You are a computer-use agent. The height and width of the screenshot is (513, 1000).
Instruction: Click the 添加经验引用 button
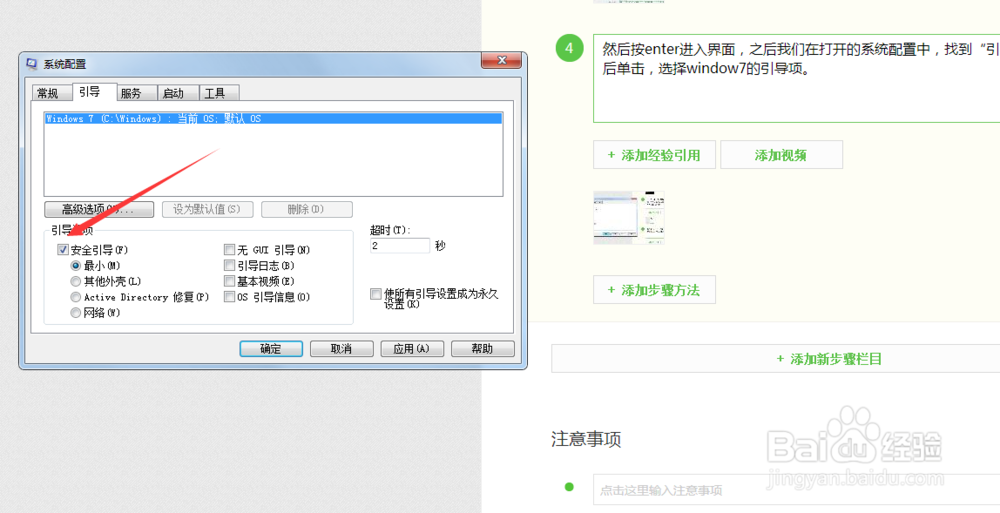[653, 155]
